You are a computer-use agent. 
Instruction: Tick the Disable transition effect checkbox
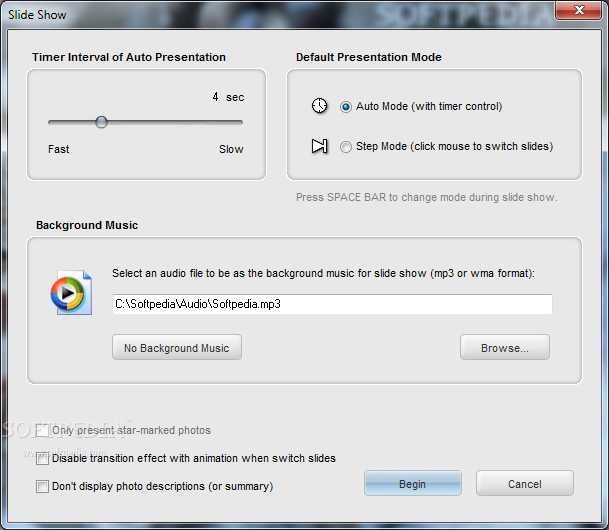[x=42, y=459]
